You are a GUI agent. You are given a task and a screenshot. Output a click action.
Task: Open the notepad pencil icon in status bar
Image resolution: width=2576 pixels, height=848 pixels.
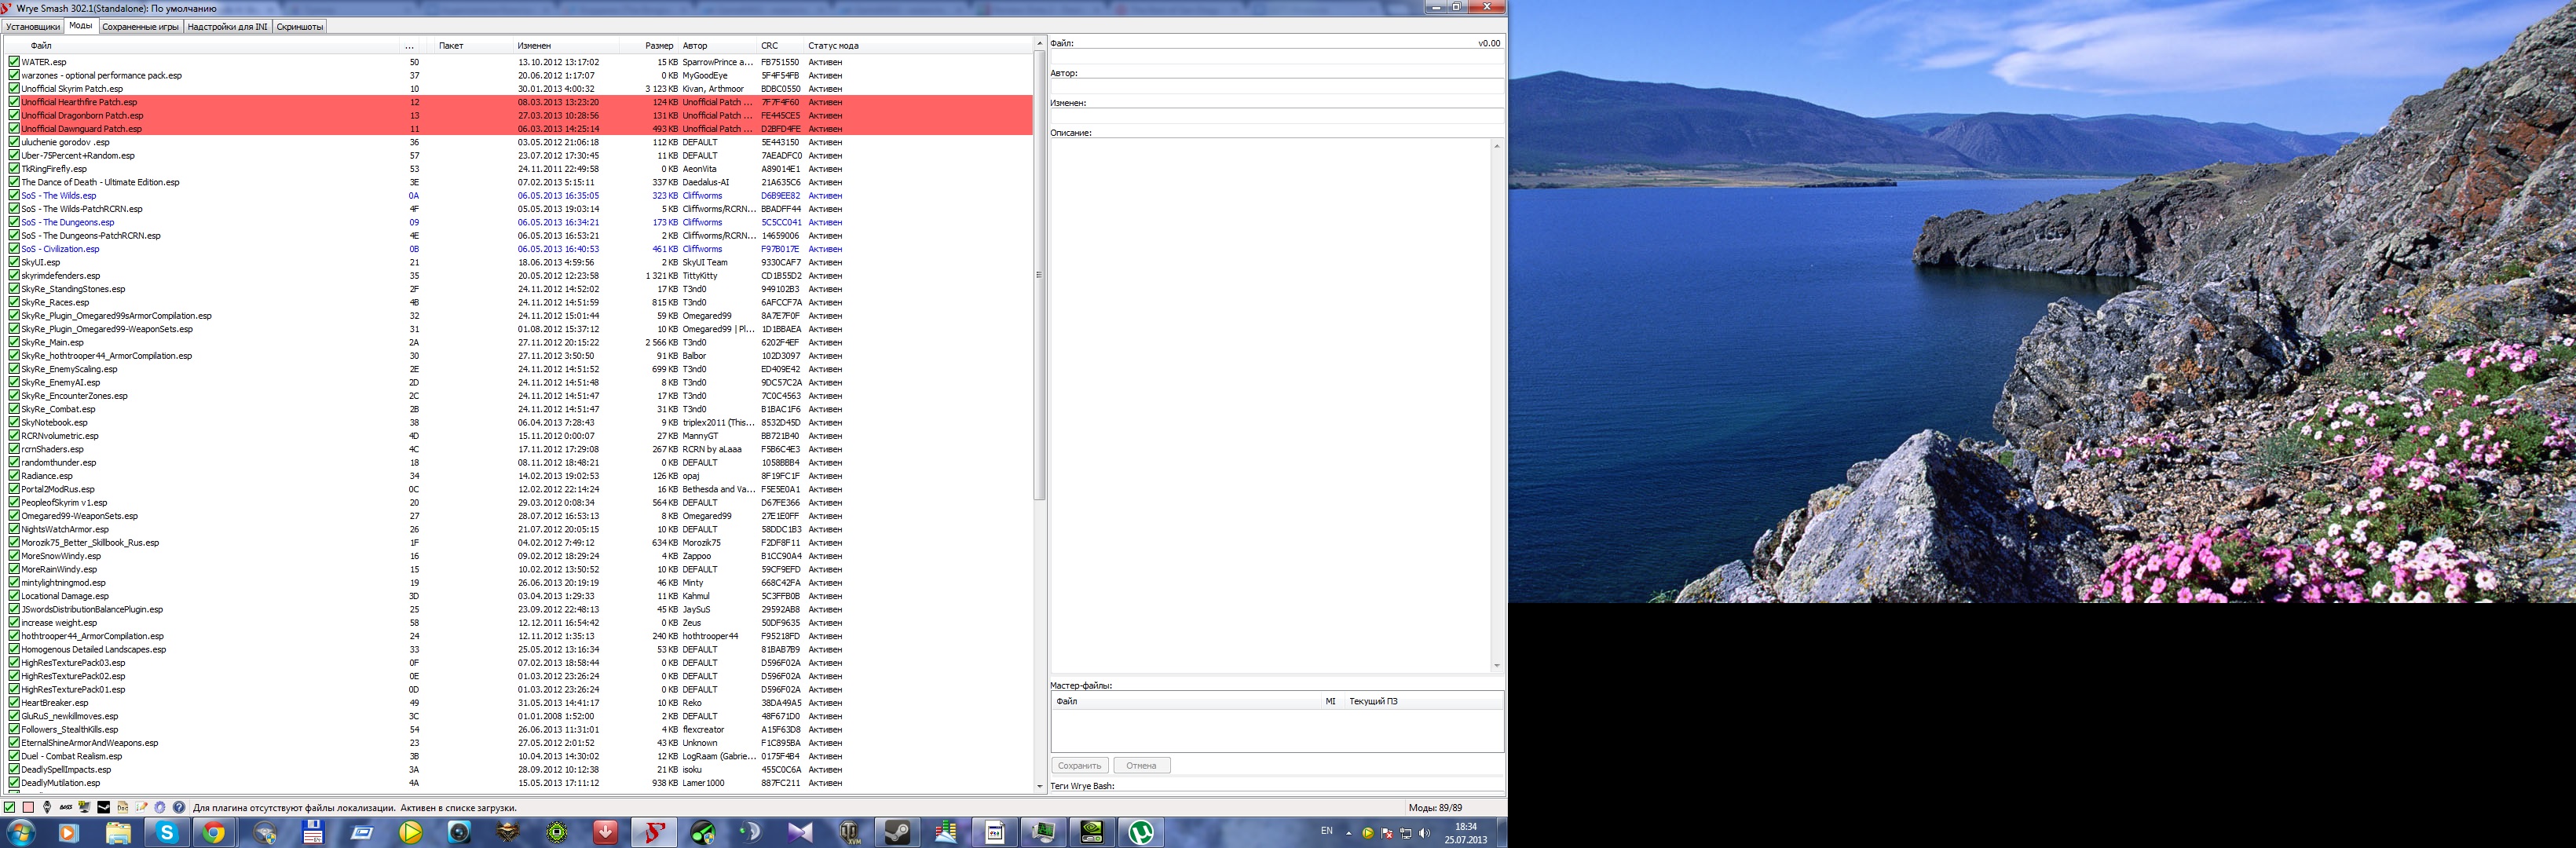pyautogui.click(x=141, y=807)
